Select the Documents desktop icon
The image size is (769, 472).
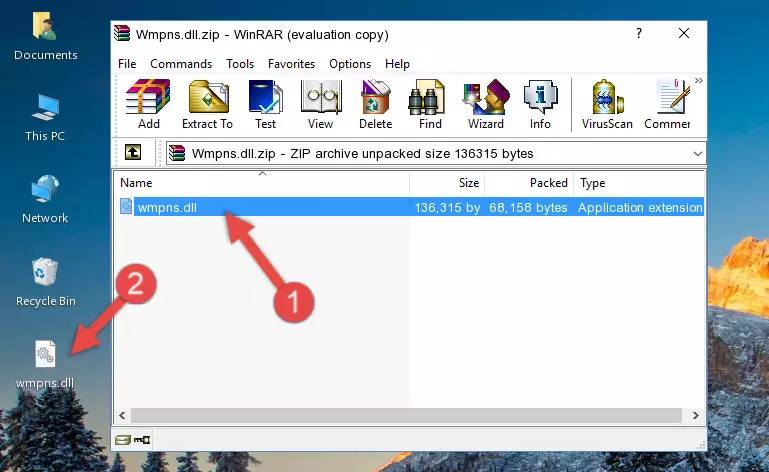click(x=46, y=37)
